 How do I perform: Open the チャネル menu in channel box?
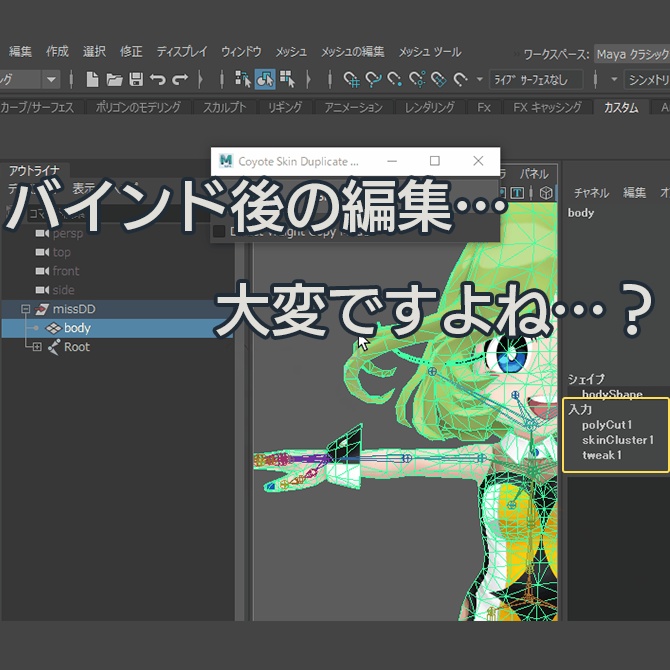591,193
